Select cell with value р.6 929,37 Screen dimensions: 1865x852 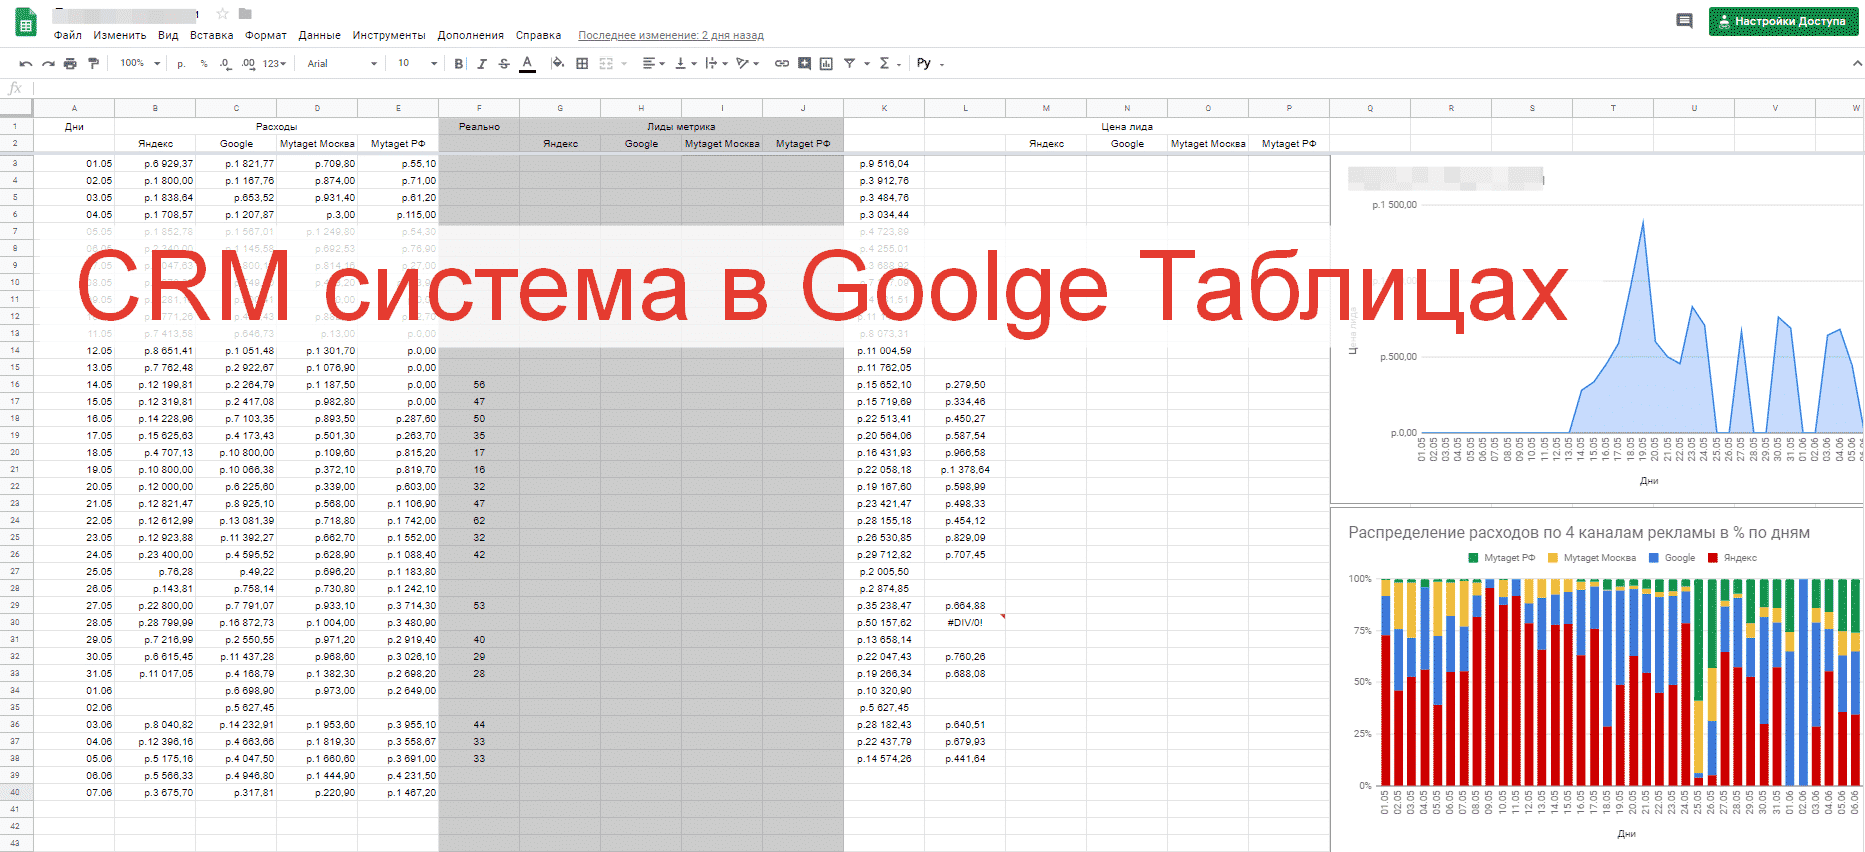click(x=155, y=163)
